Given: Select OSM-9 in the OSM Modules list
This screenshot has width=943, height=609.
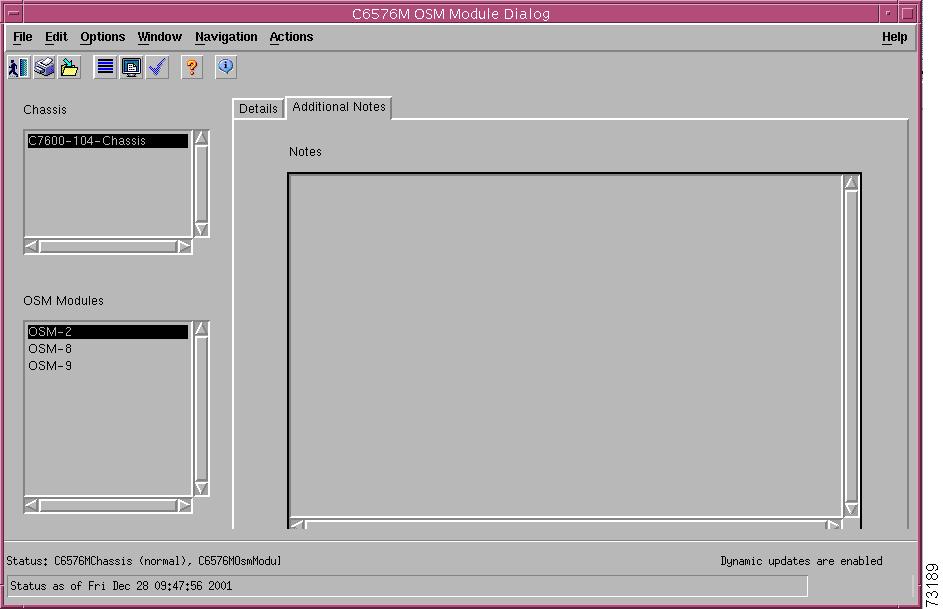Looking at the screenshot, I should coord(108,366).
